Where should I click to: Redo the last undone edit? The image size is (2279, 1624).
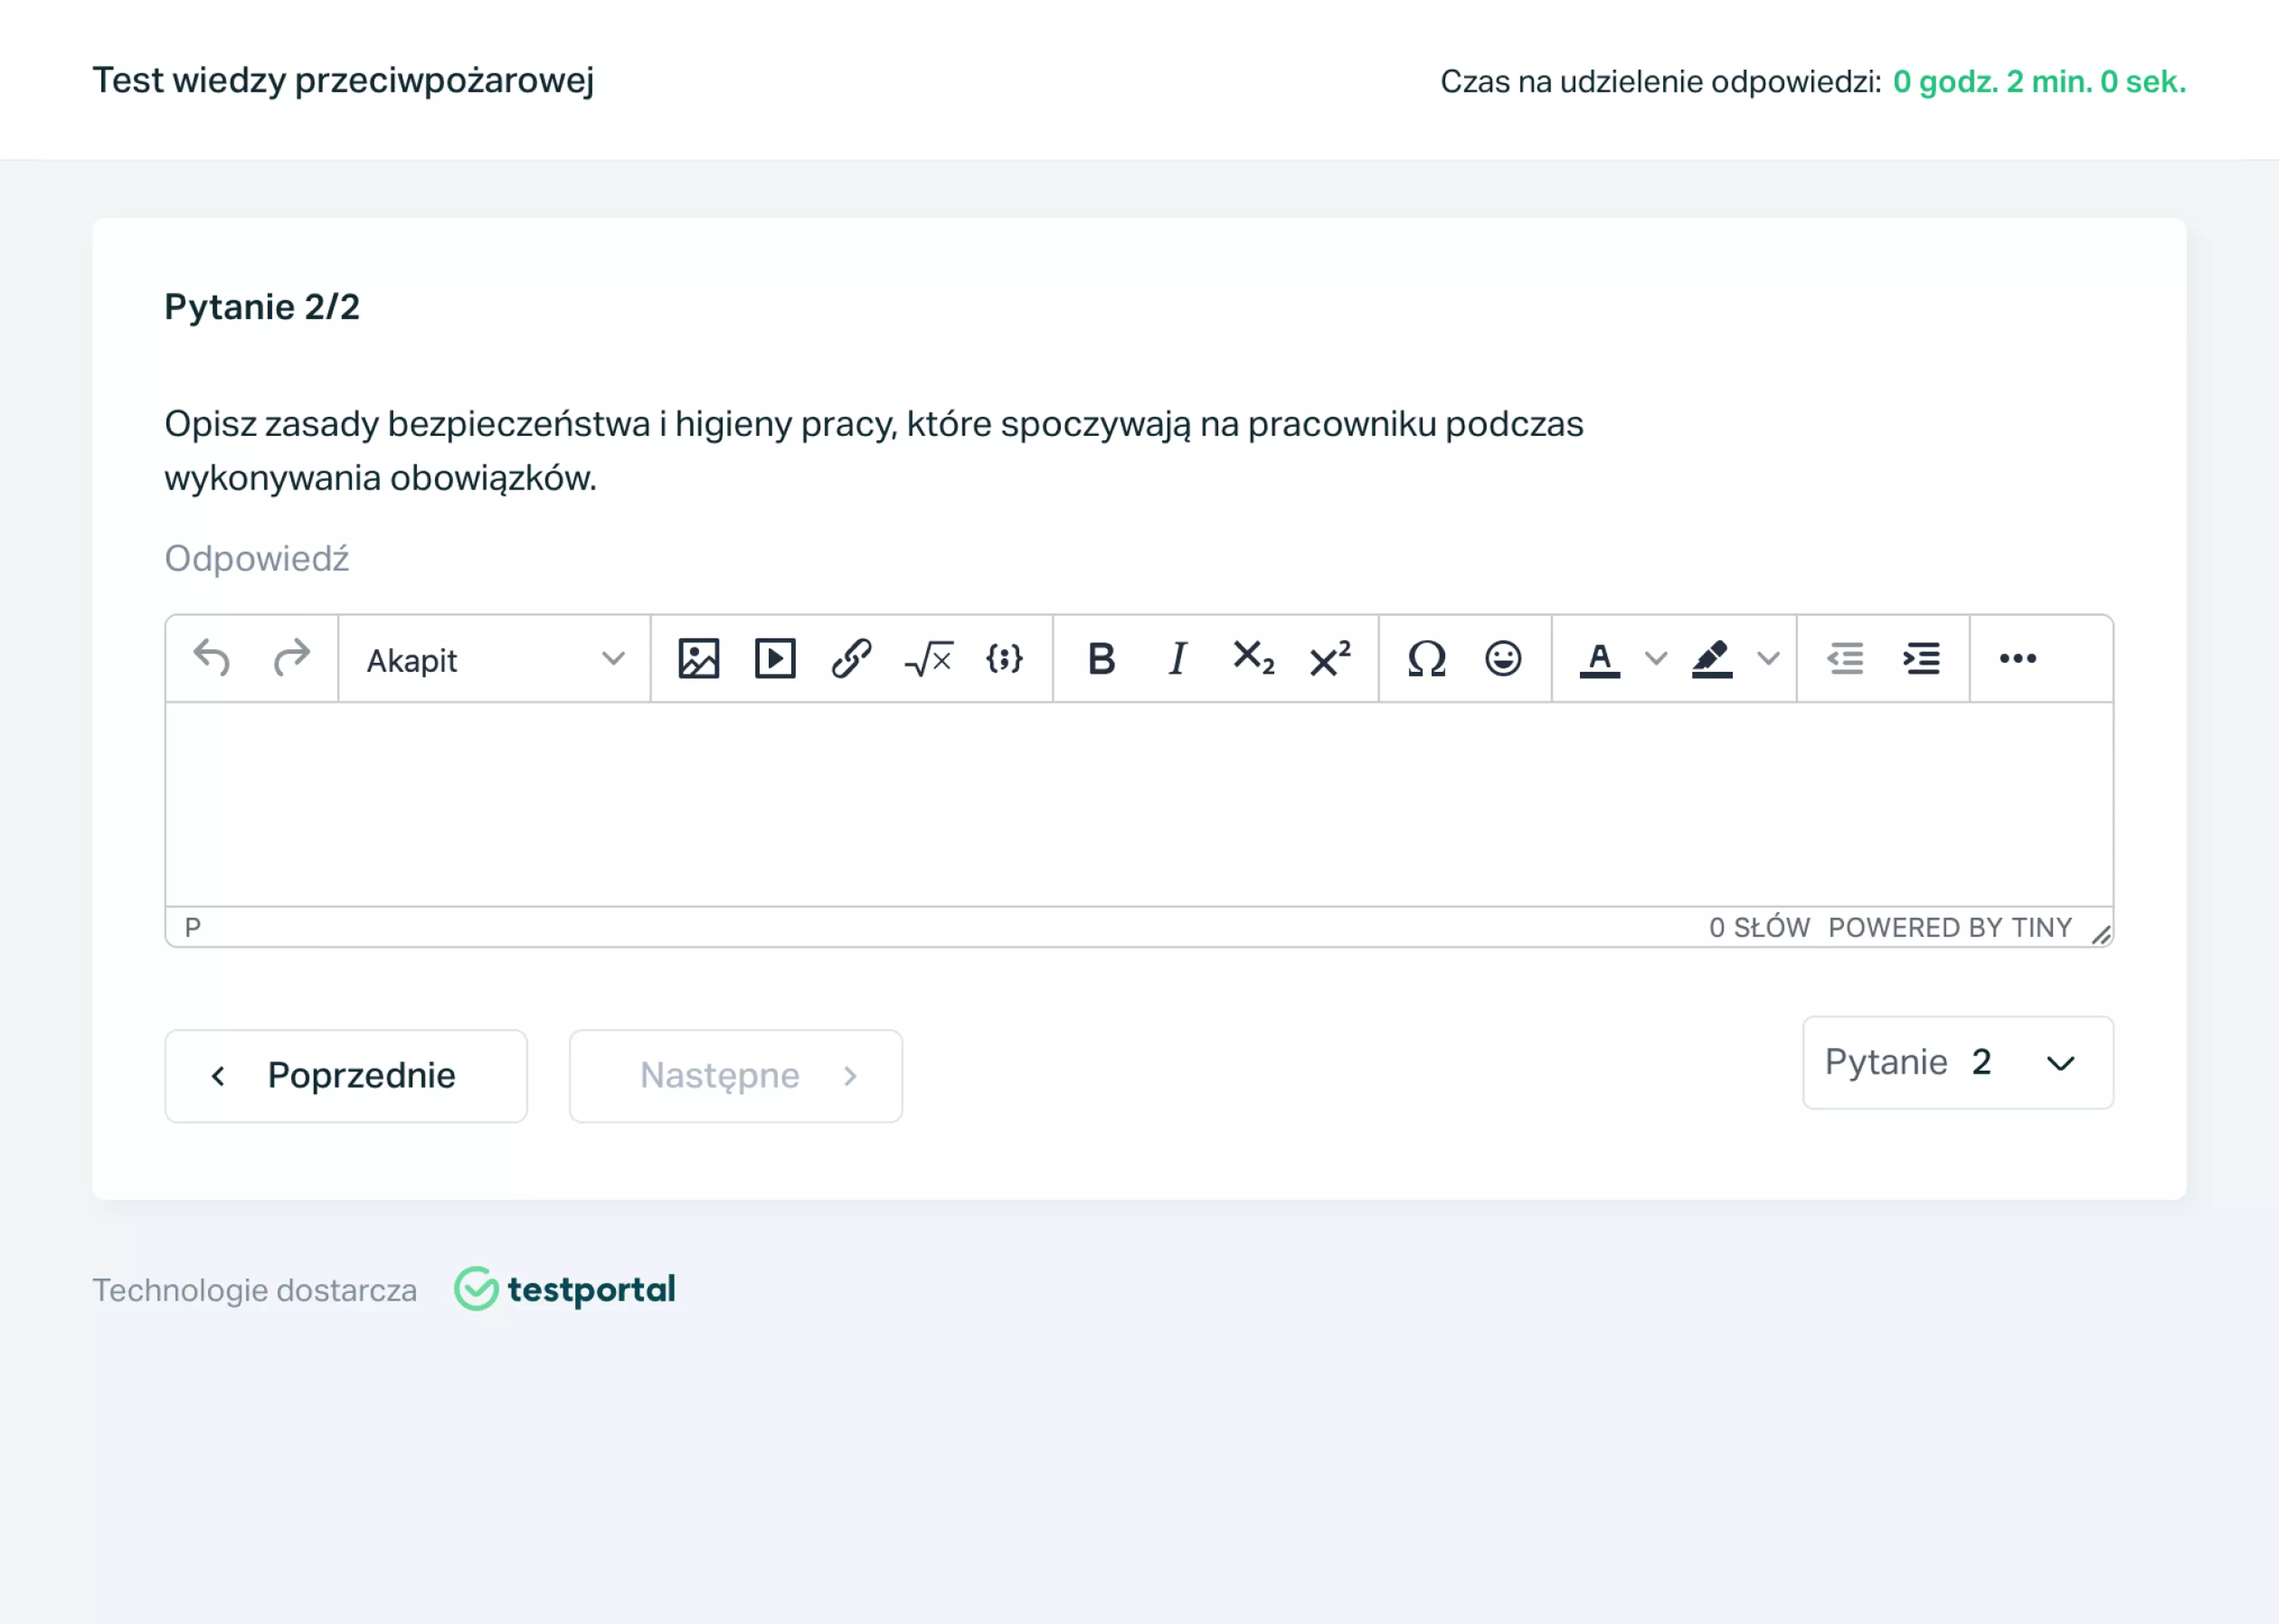tap(291, 659)
